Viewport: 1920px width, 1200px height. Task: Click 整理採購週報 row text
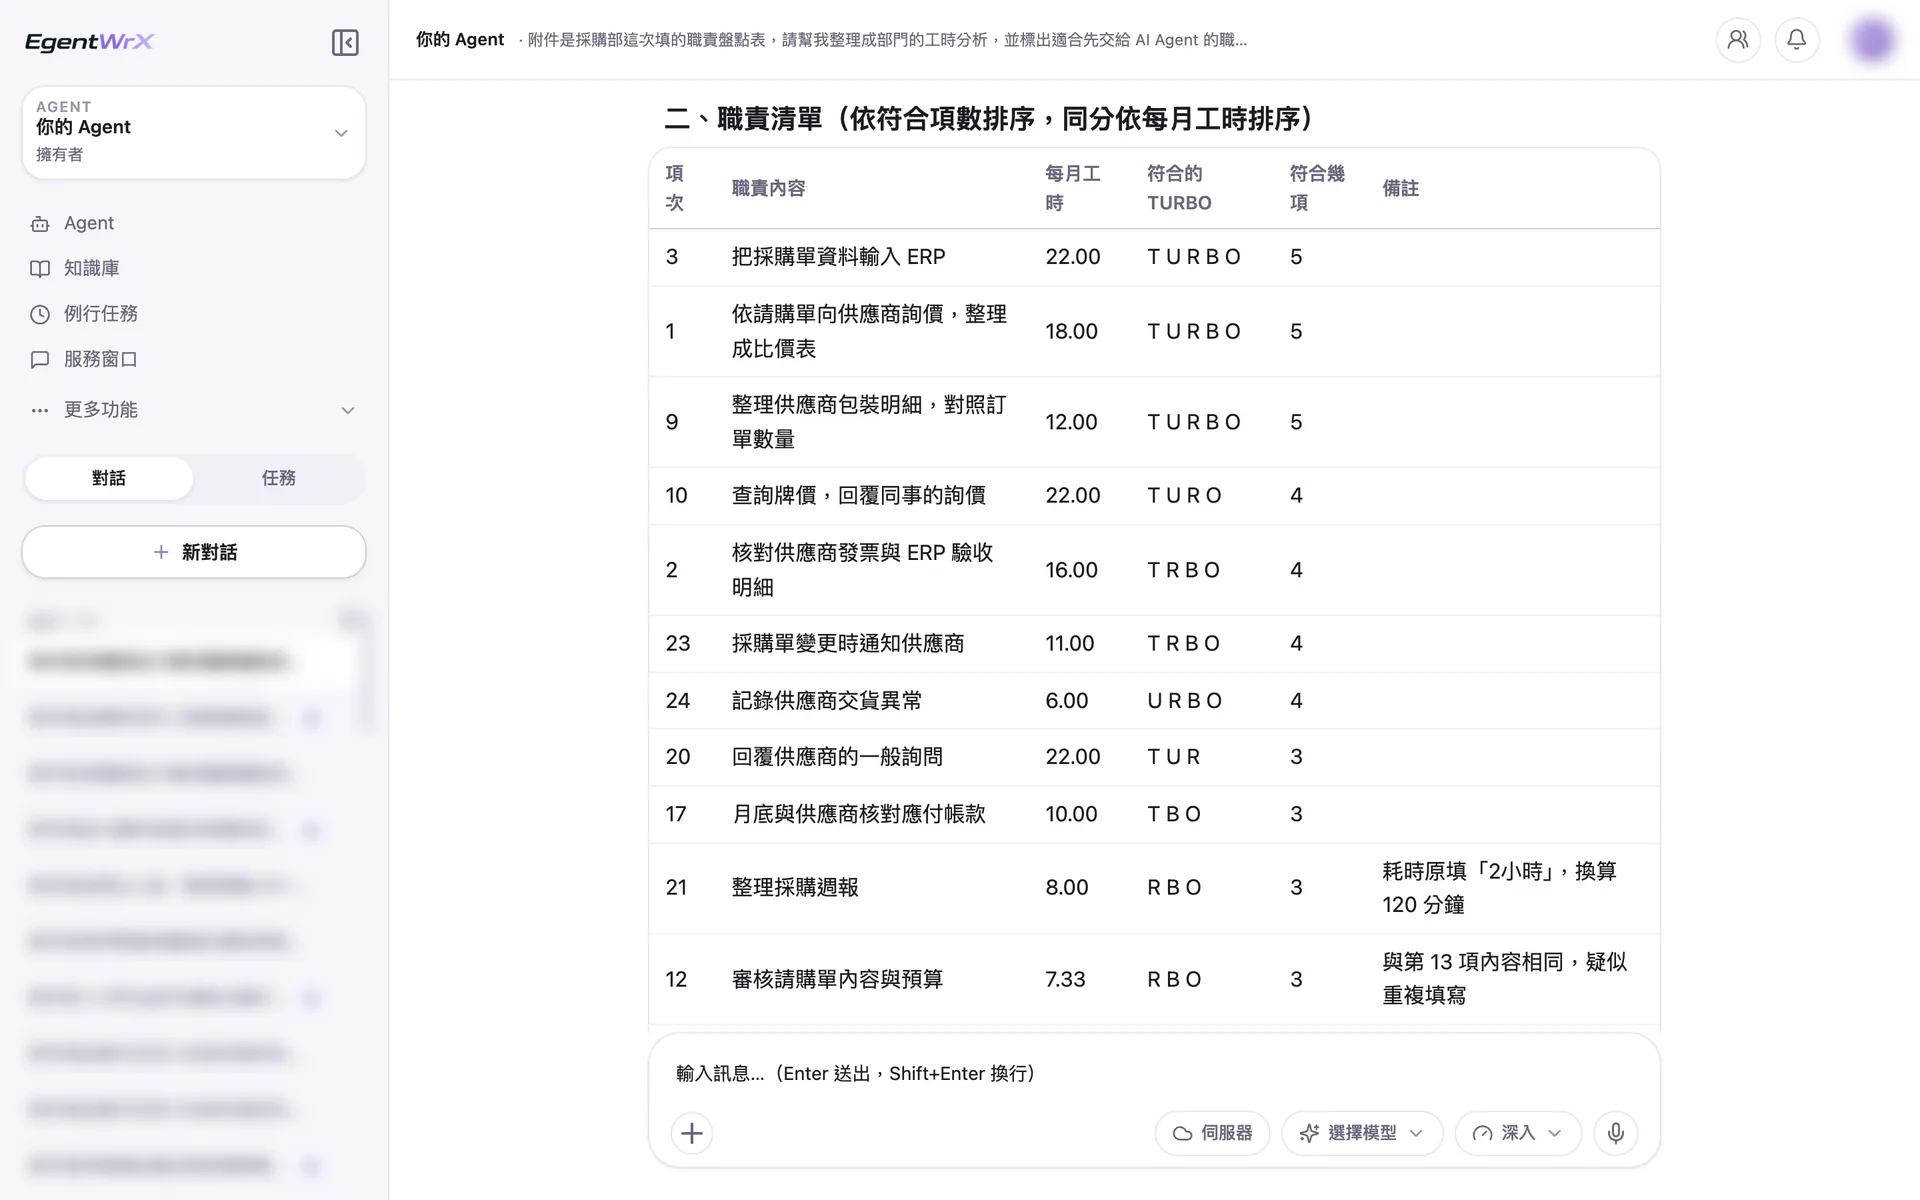click(x=795, y=887)
